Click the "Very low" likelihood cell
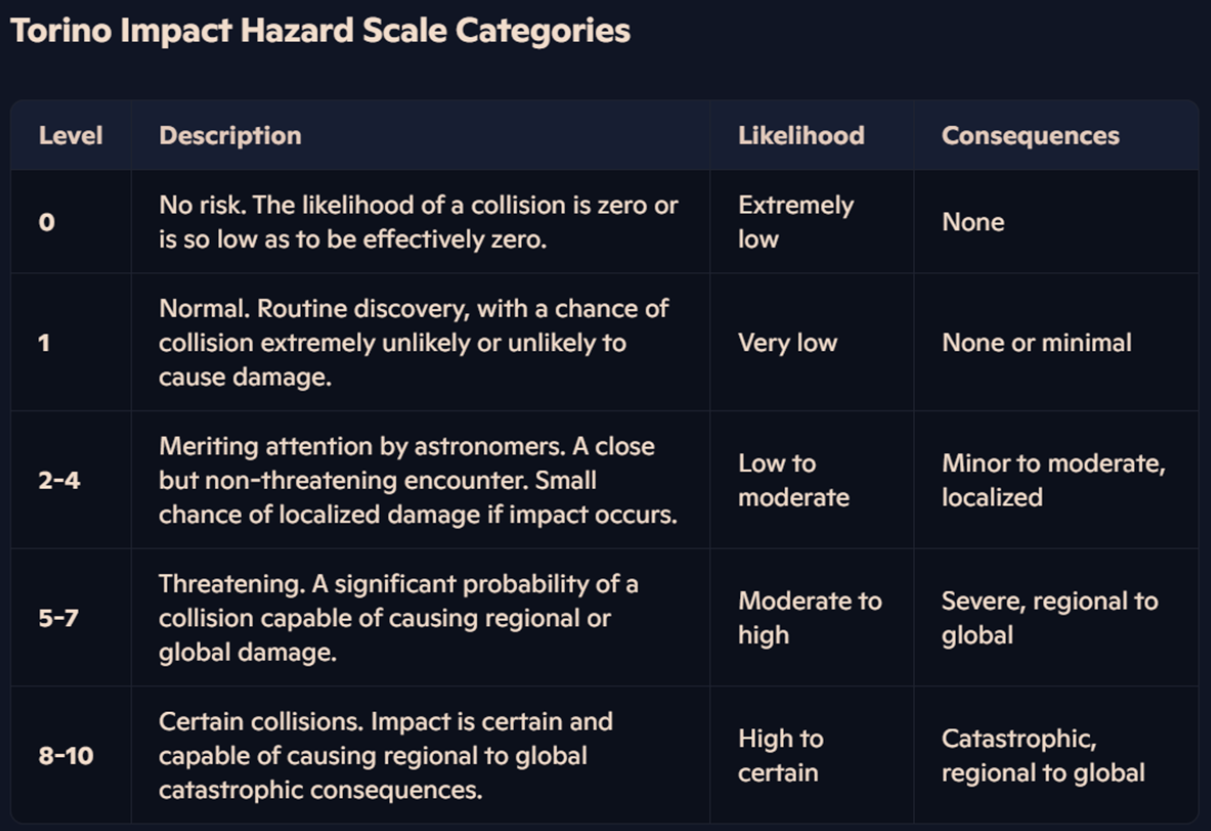This screenshot has width=1211, height=831. point(787,343)
